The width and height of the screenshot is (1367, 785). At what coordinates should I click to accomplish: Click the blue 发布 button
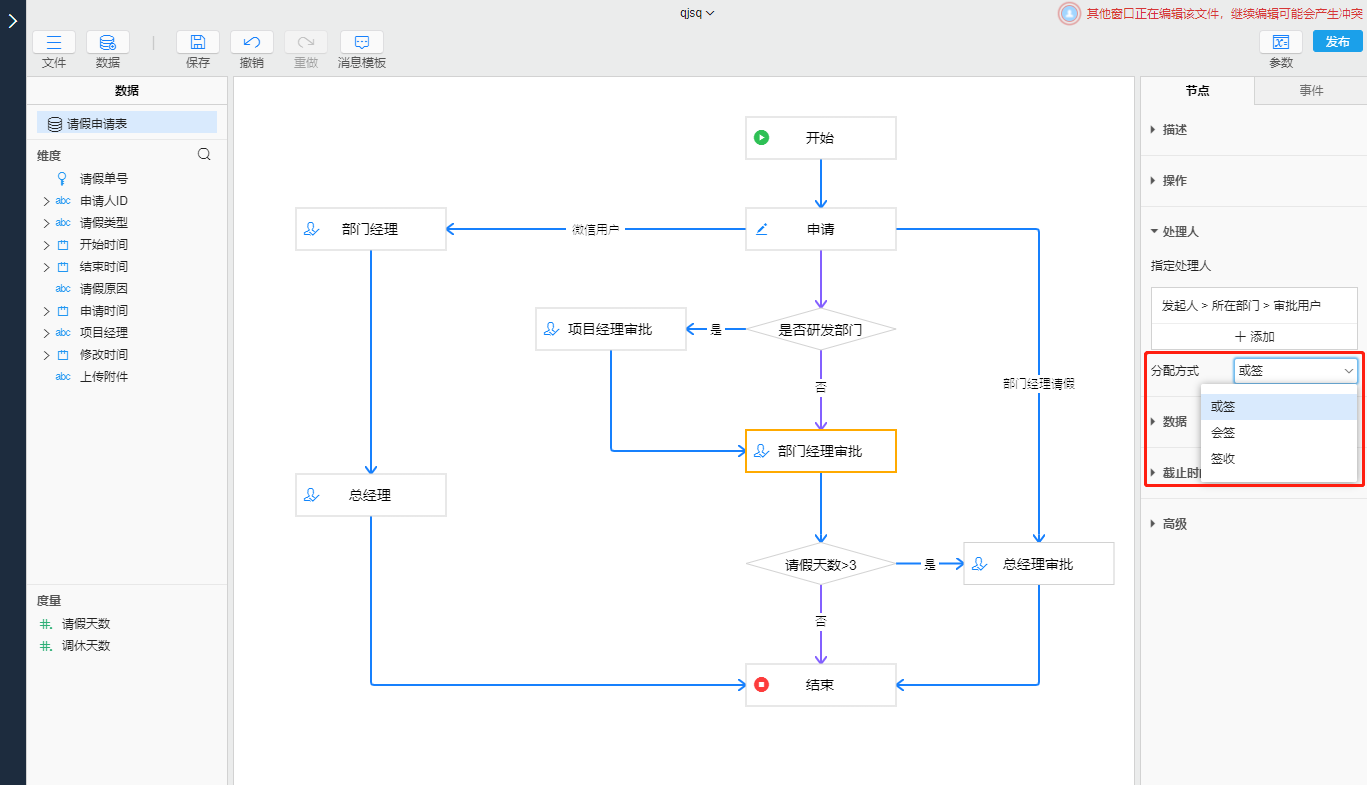(x=1337, y=42)
